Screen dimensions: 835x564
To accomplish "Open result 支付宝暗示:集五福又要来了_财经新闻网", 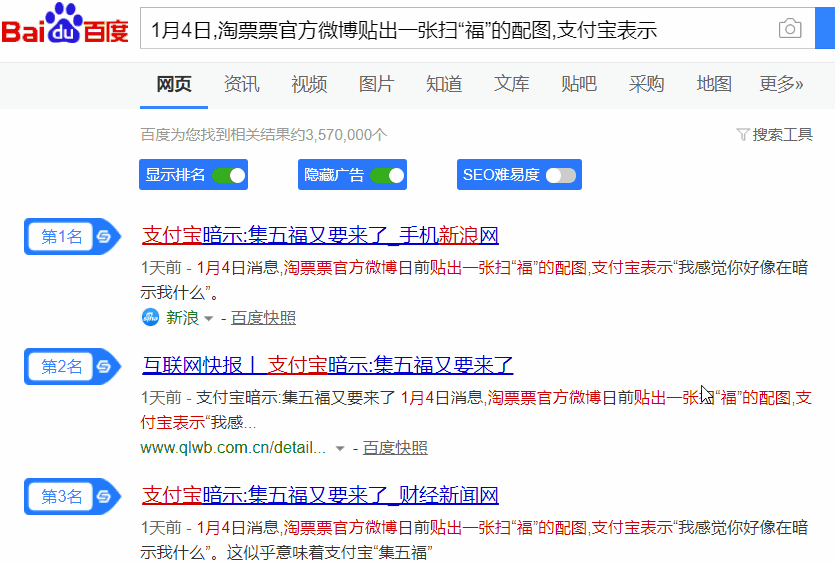I will click(320, 495).
